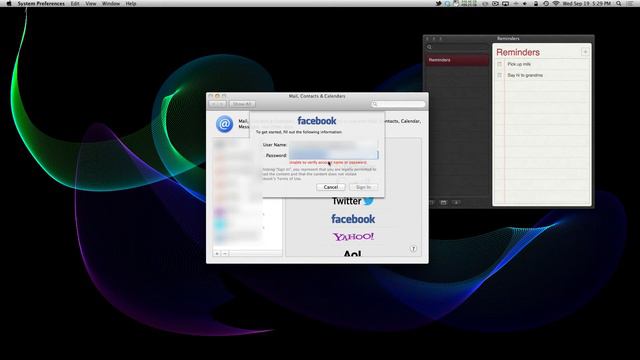The width and height of the screenshot is (640, 360).
Task: Open Spotlight search magnifier
Action: (x=619, y=3)
